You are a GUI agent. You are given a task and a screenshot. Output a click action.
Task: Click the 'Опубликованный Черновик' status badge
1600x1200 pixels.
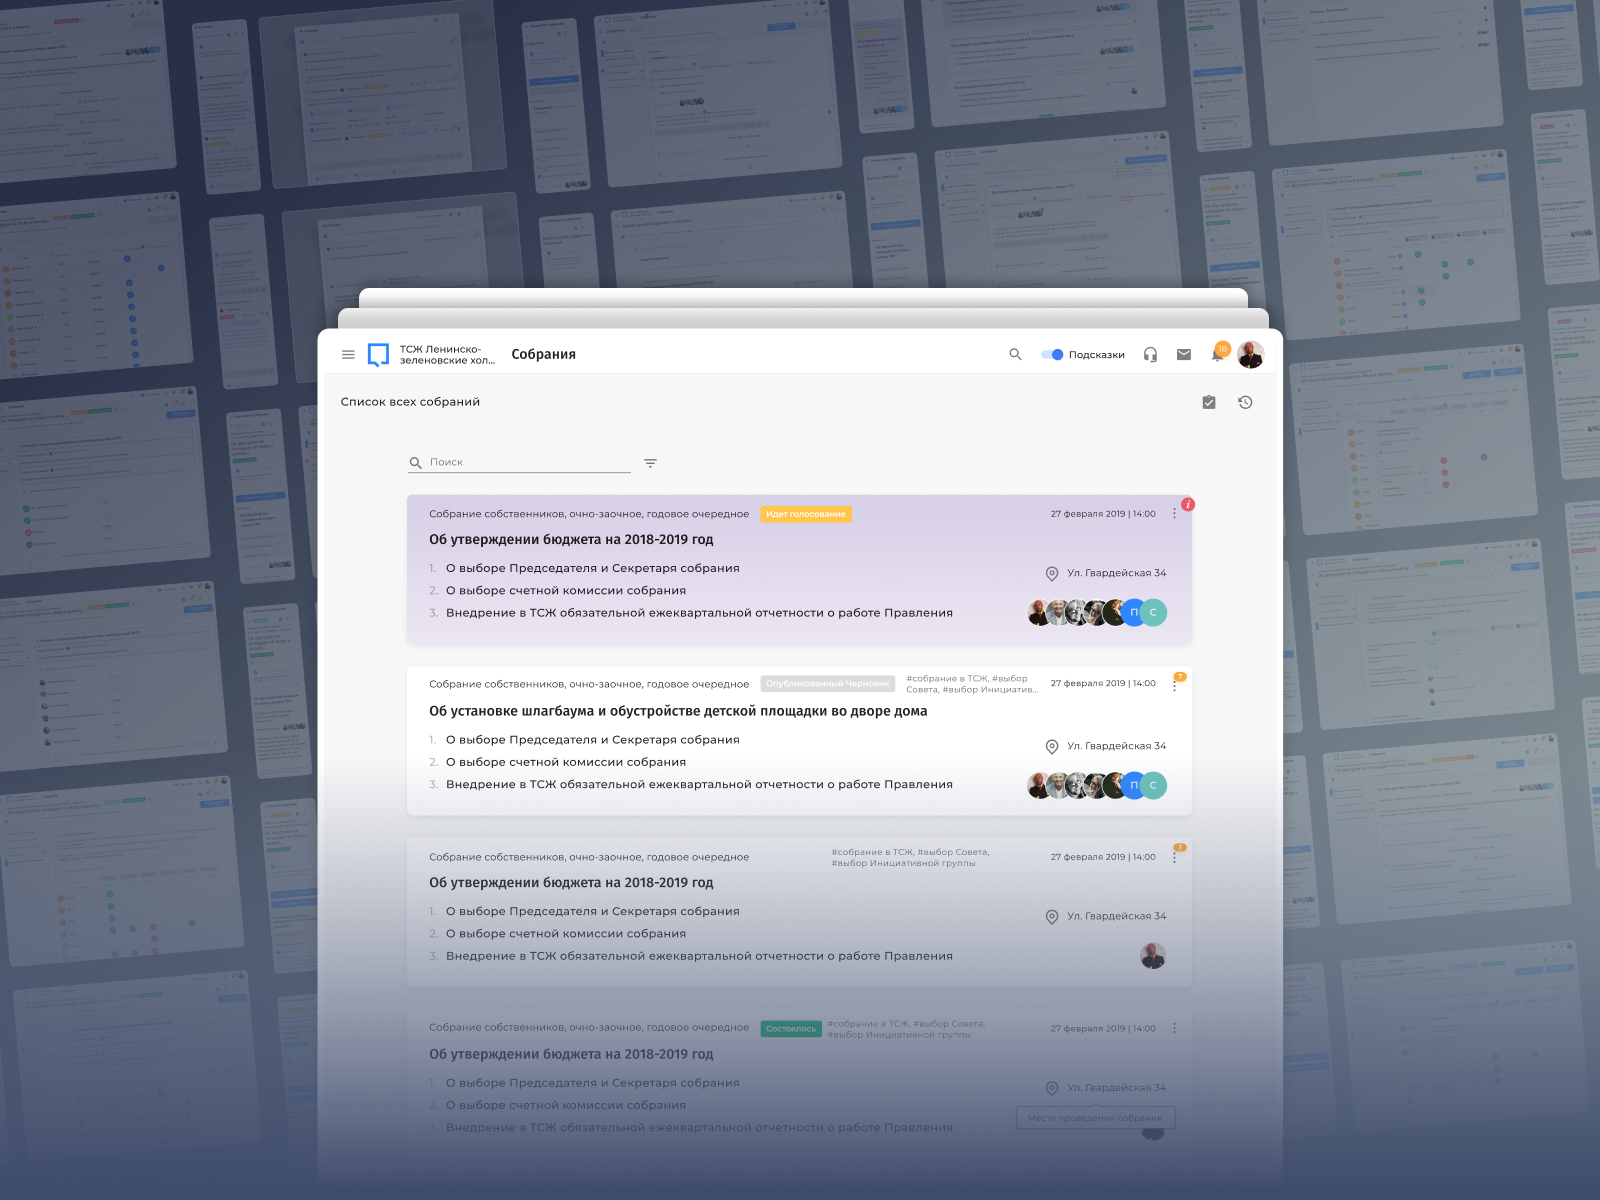(x=828, y=684)
